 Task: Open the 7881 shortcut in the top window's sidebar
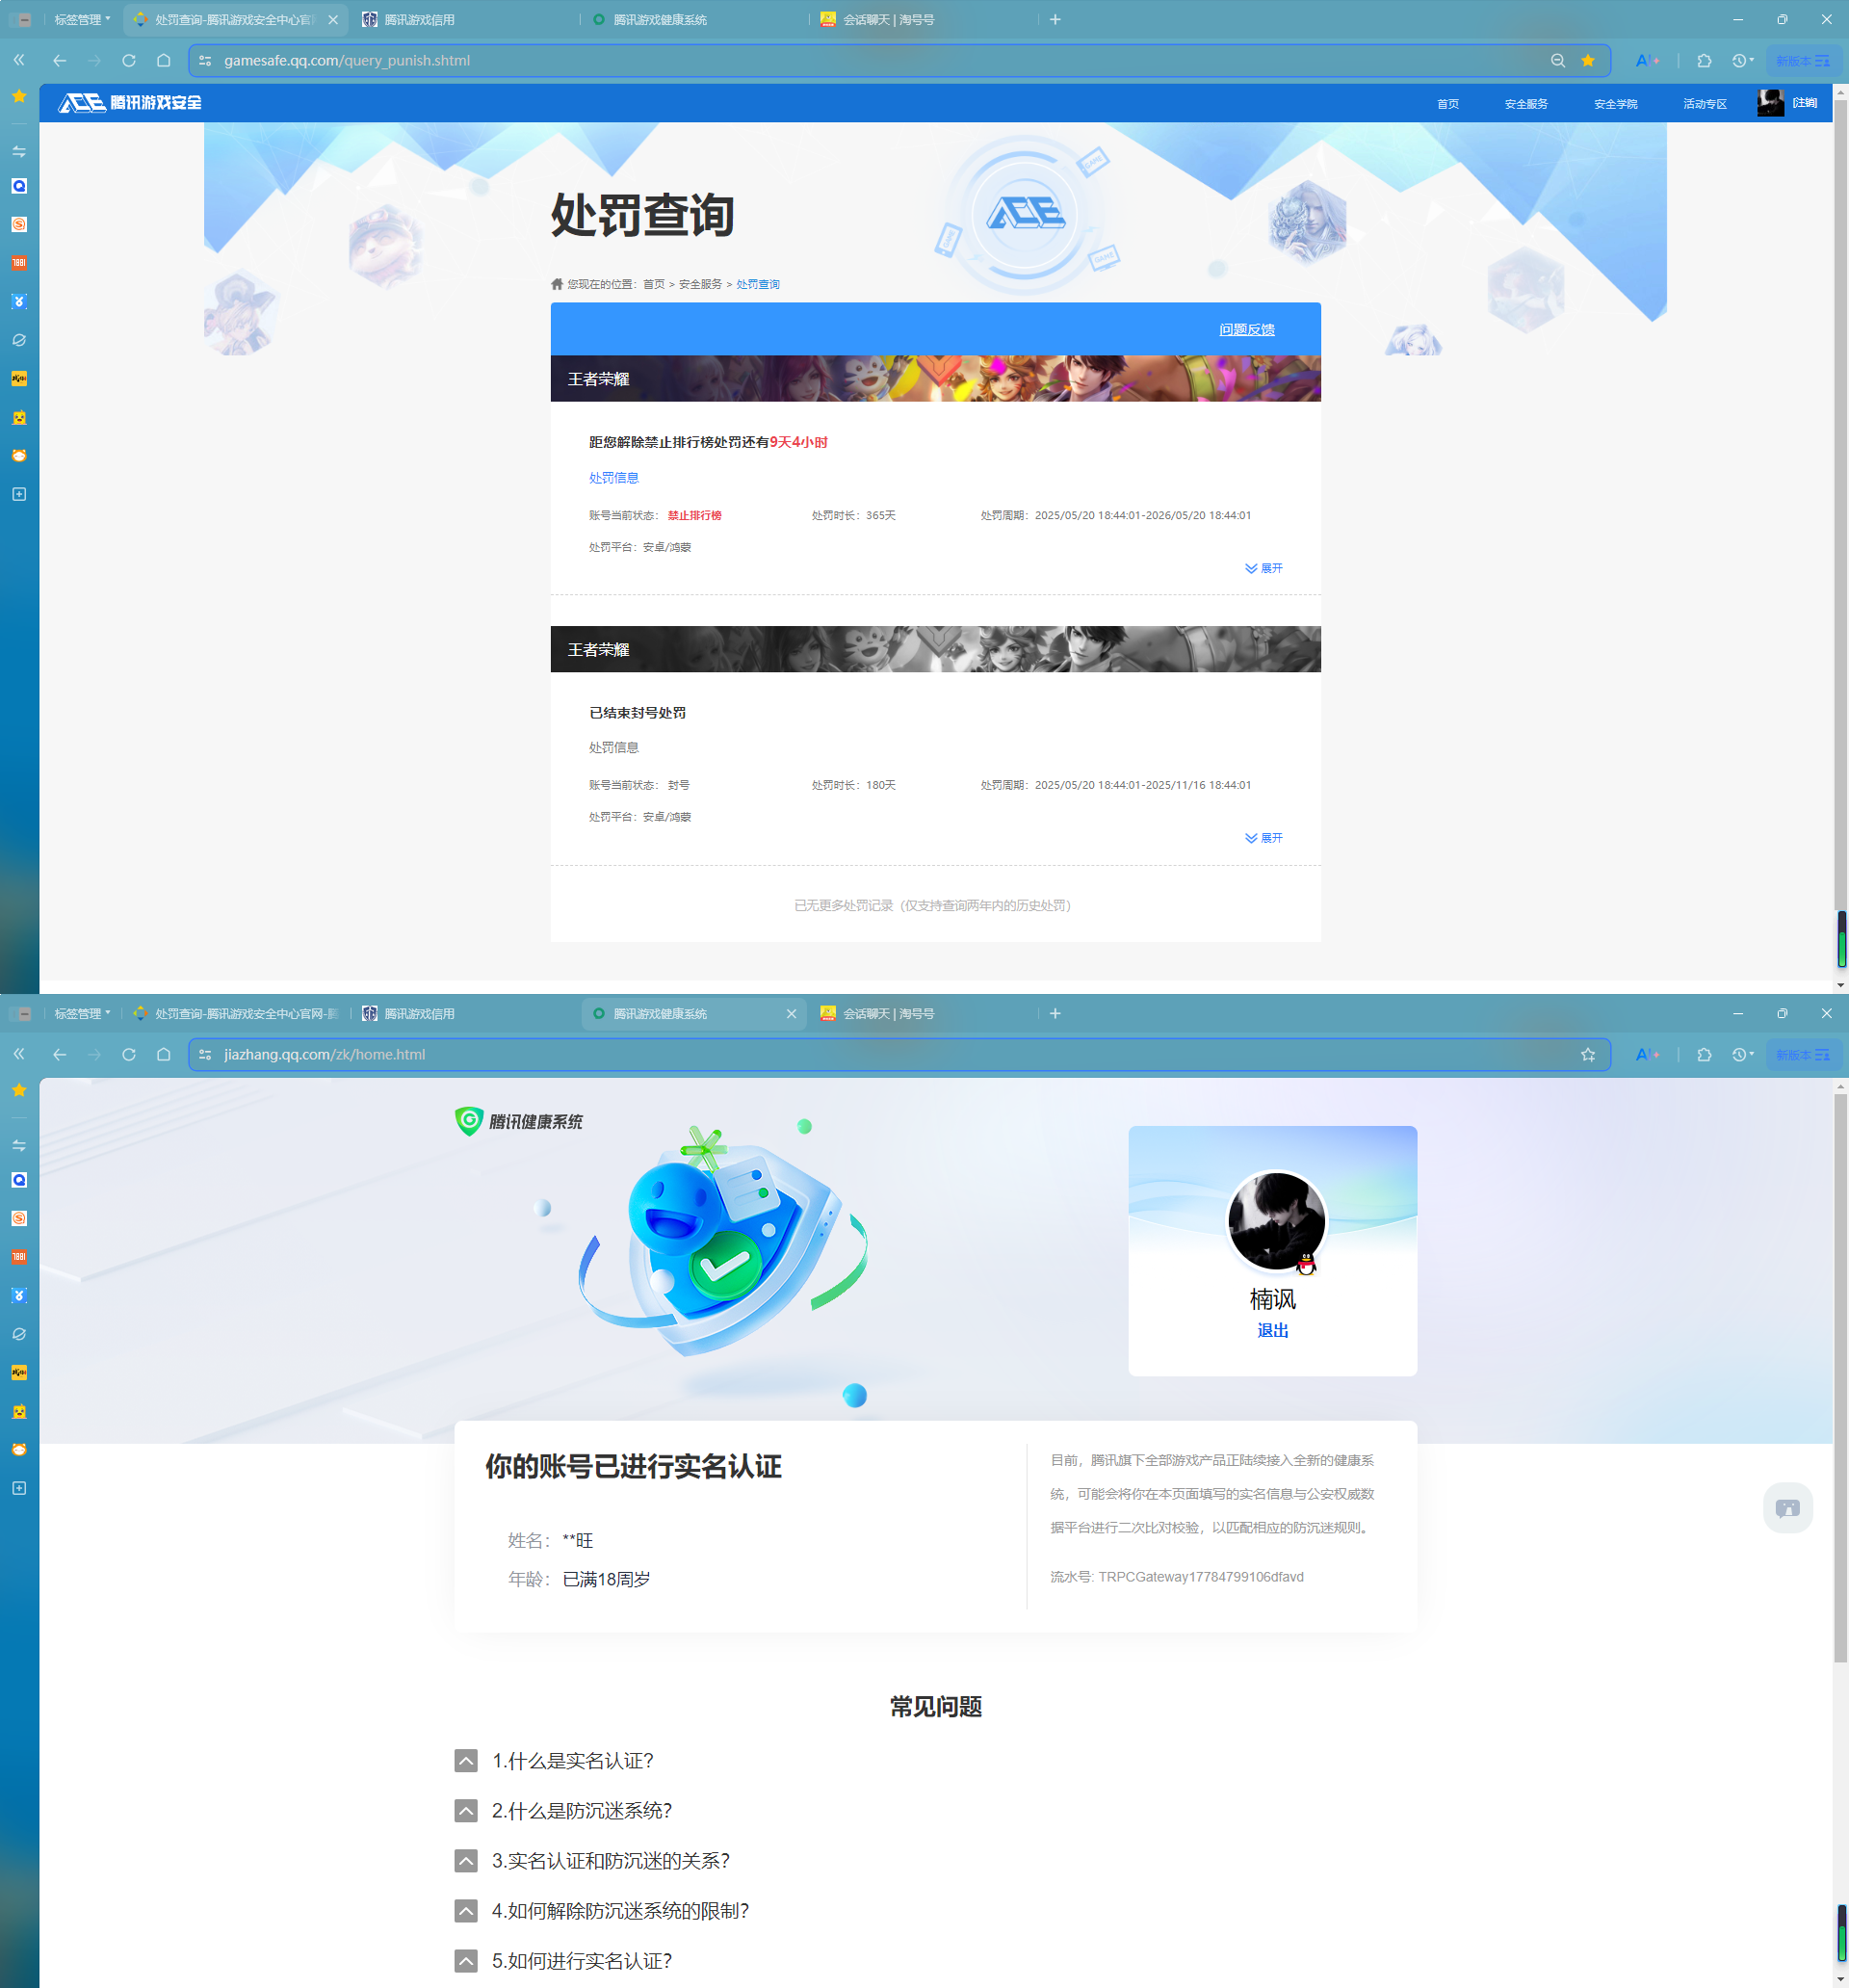19,263
